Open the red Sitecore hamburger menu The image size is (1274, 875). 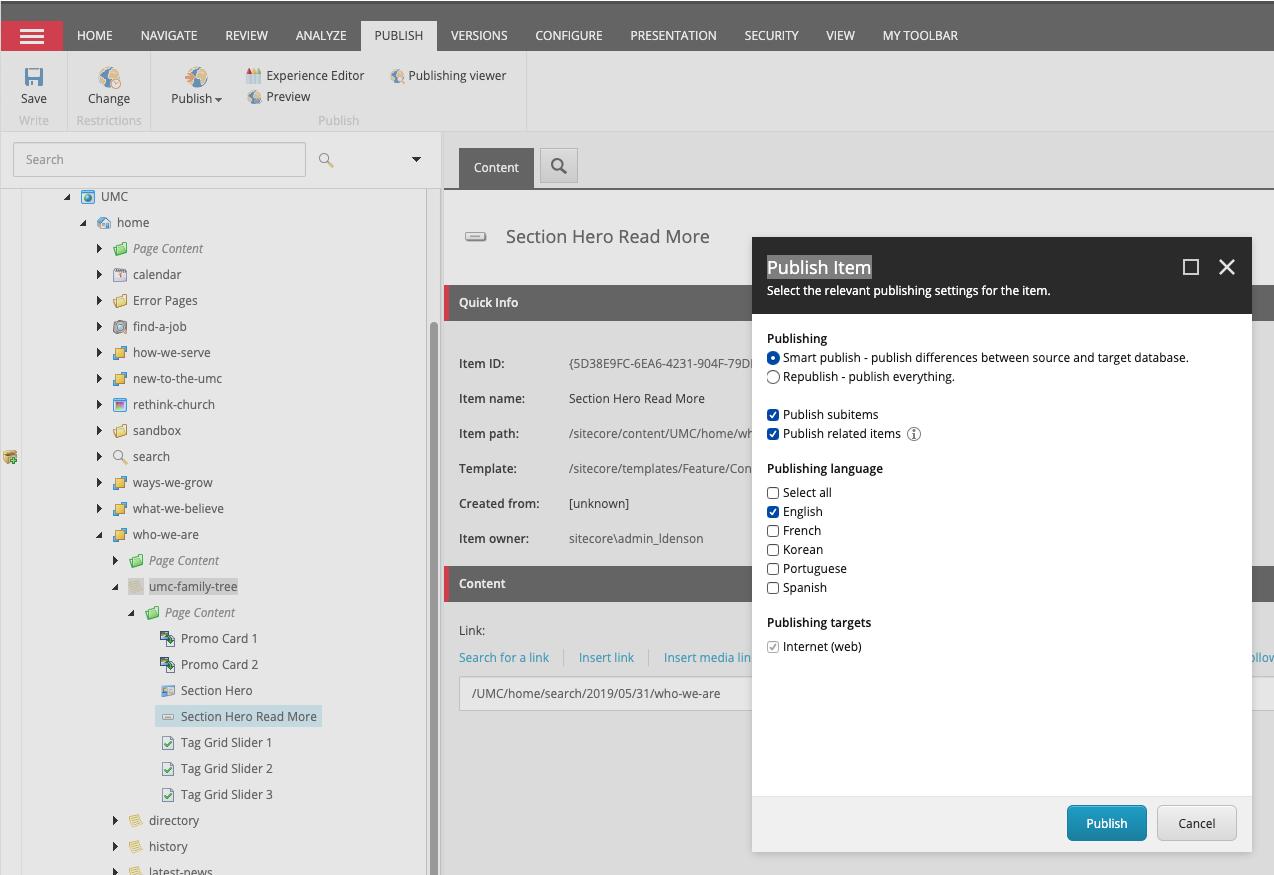(32, 36)
